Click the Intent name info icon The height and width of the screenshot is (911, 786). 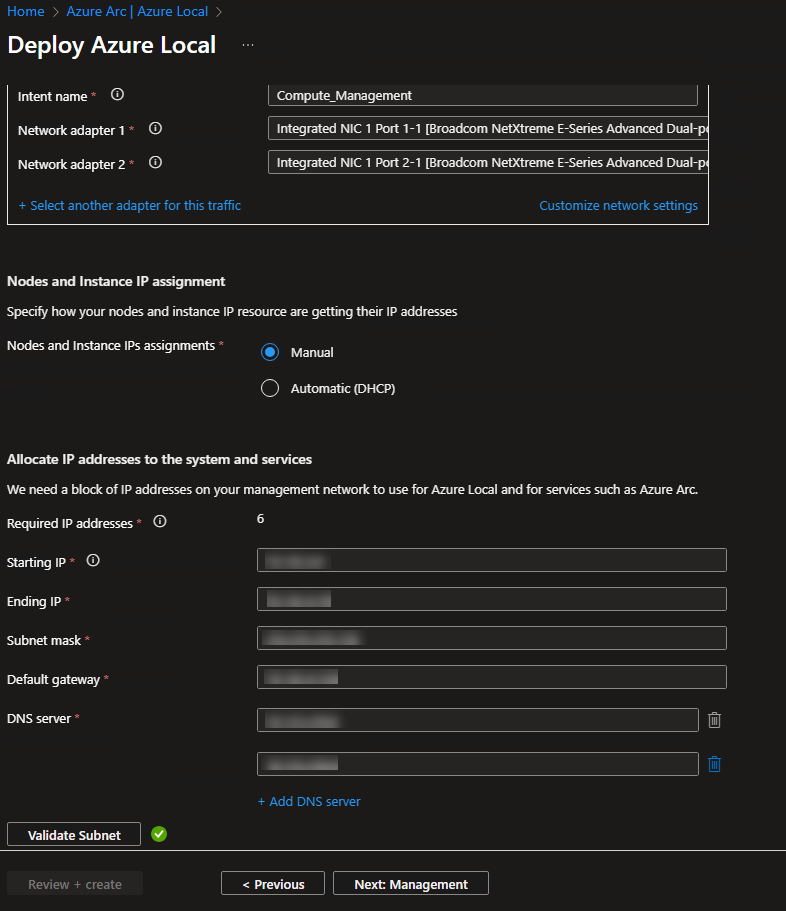(117, 95)
